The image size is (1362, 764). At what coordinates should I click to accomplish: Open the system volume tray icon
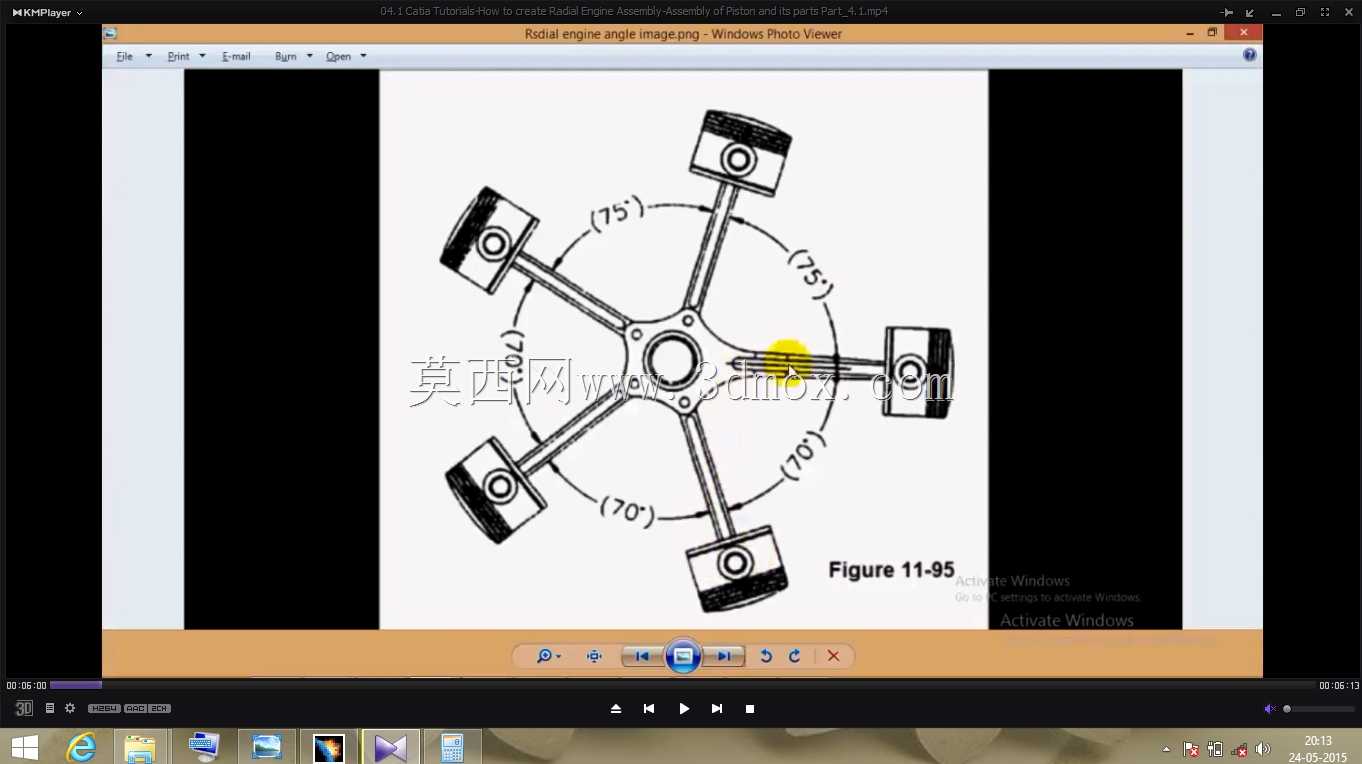(x=1263, y=749)
